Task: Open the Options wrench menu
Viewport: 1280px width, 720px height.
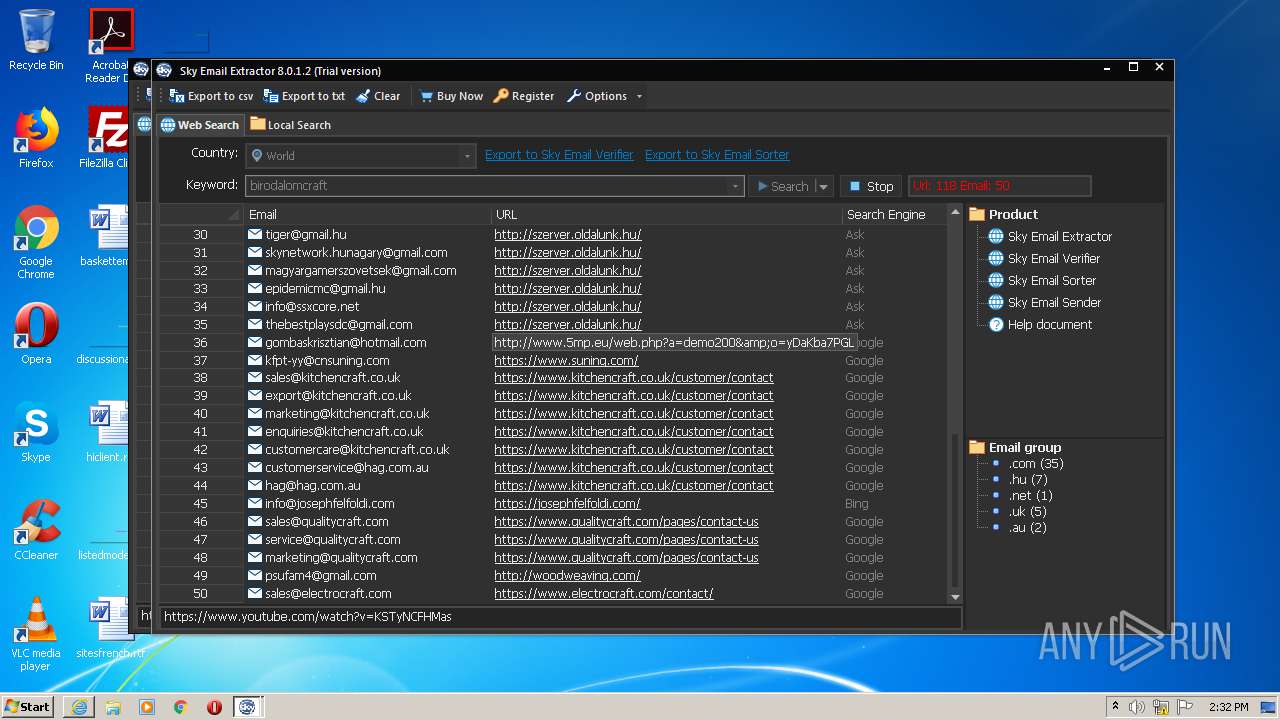Action: click(x=597, y=96)
